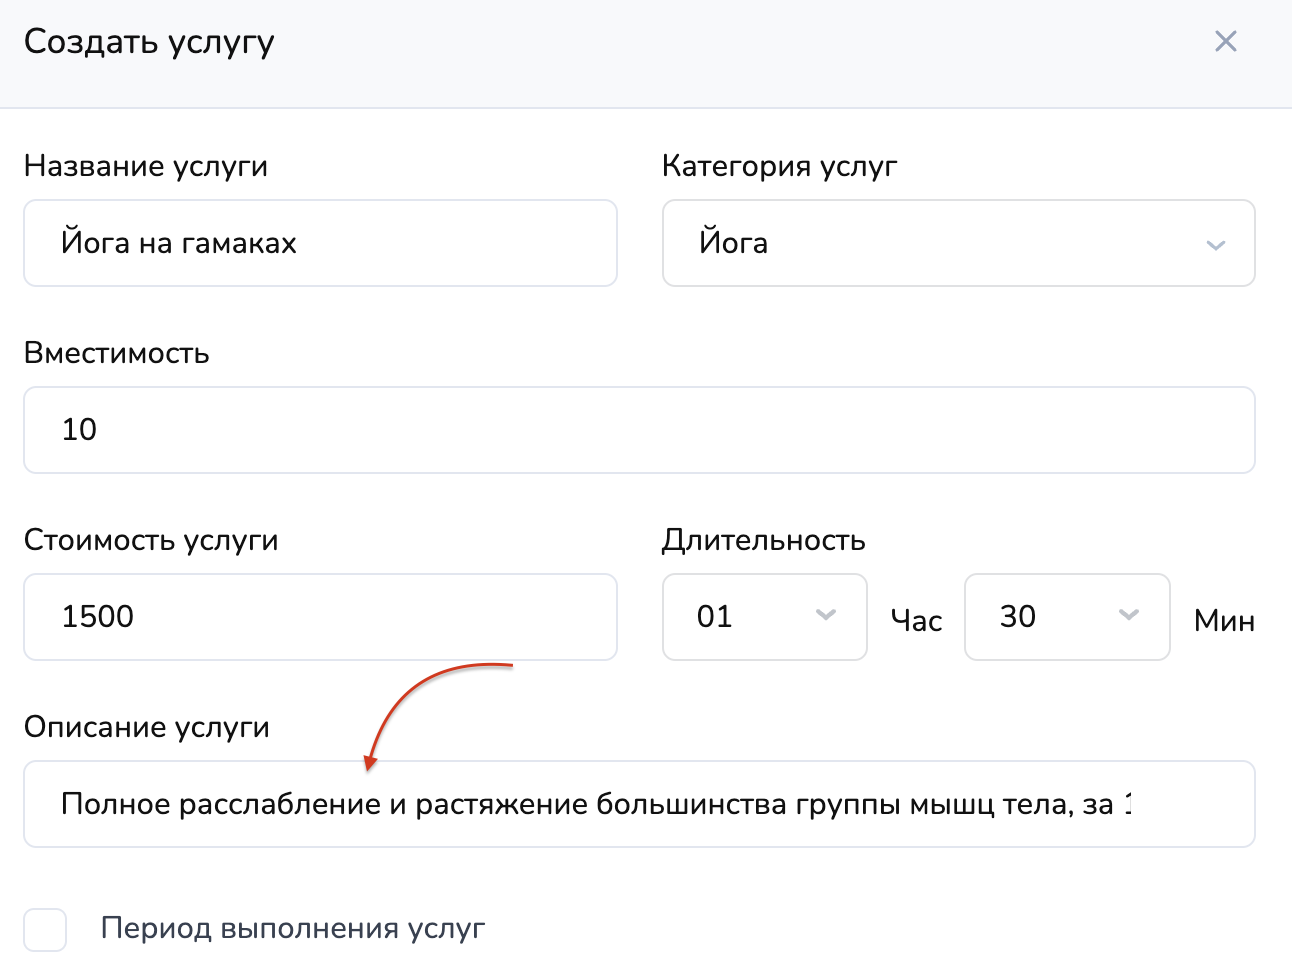This screenshot has width=1292, height=970.
Task: Click the Стоимость услуги field with 1500
Action: 320,617
